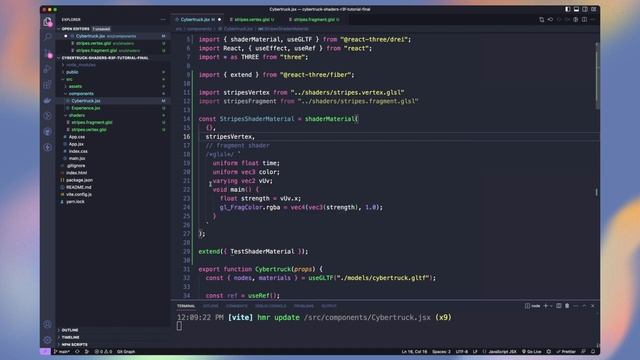
Task: Open the Accounts icon at sidebar bottom
Action: [x=48, y=324]
